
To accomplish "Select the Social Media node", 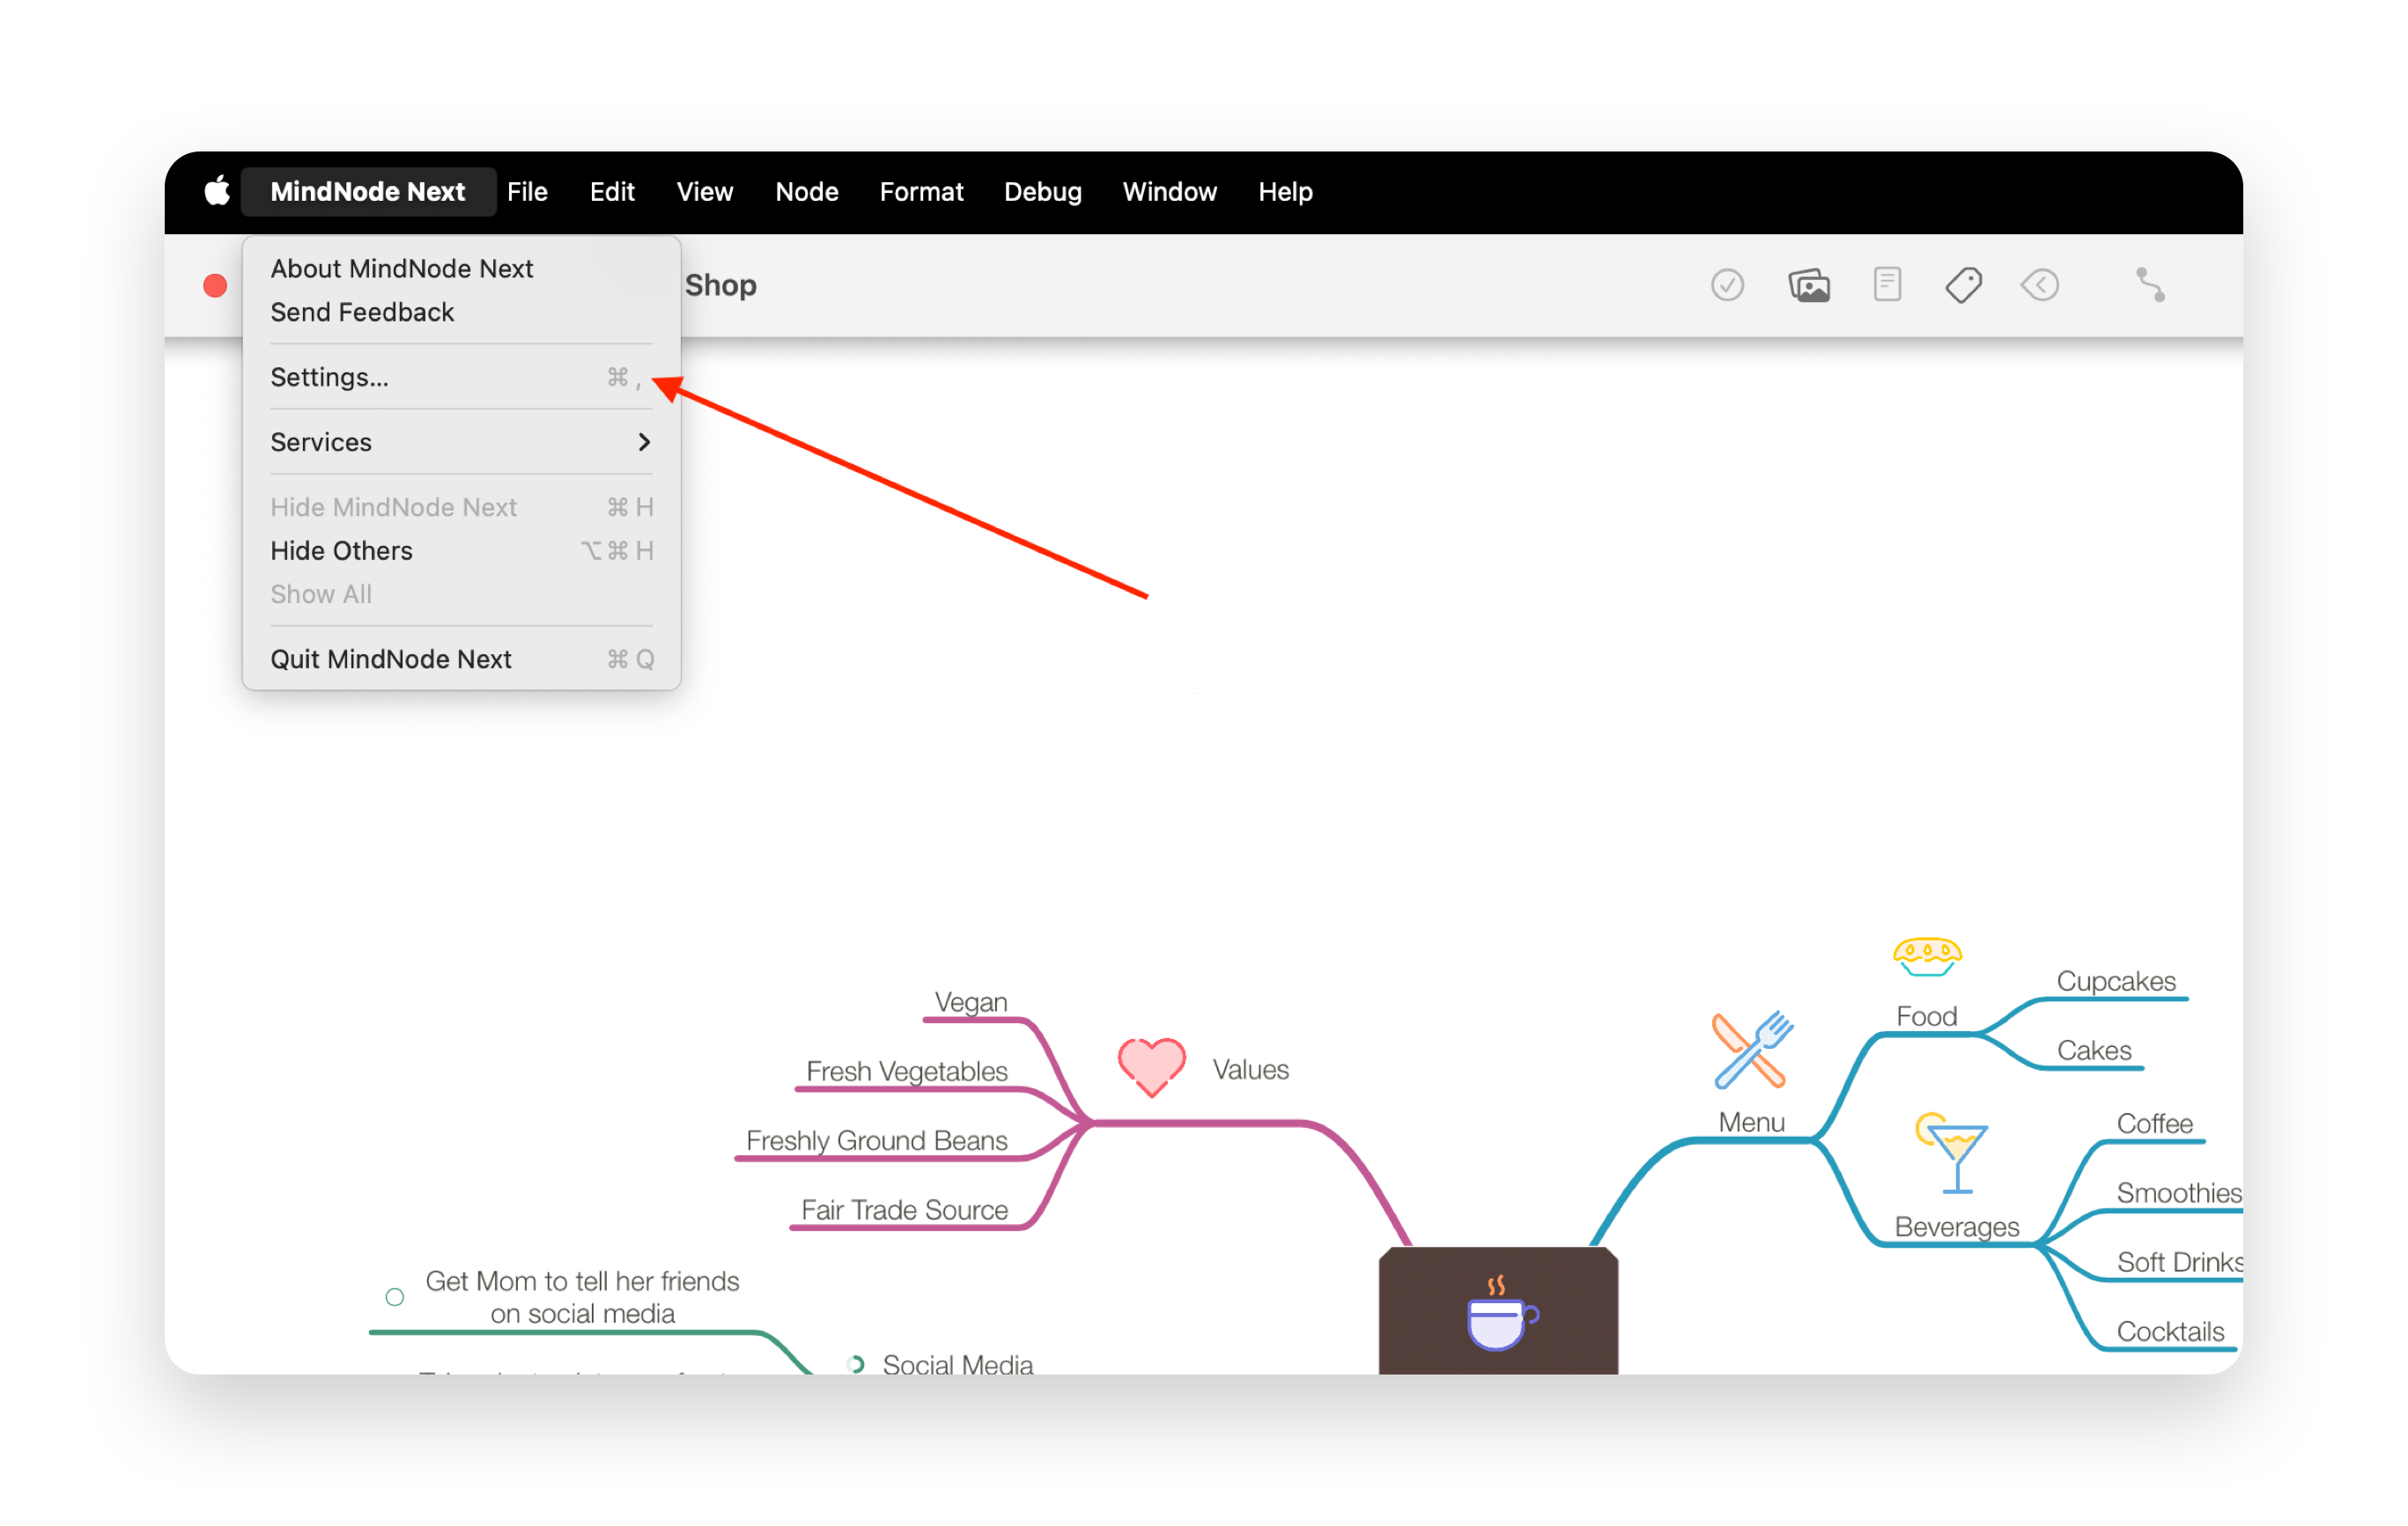I will point(957,1363).
